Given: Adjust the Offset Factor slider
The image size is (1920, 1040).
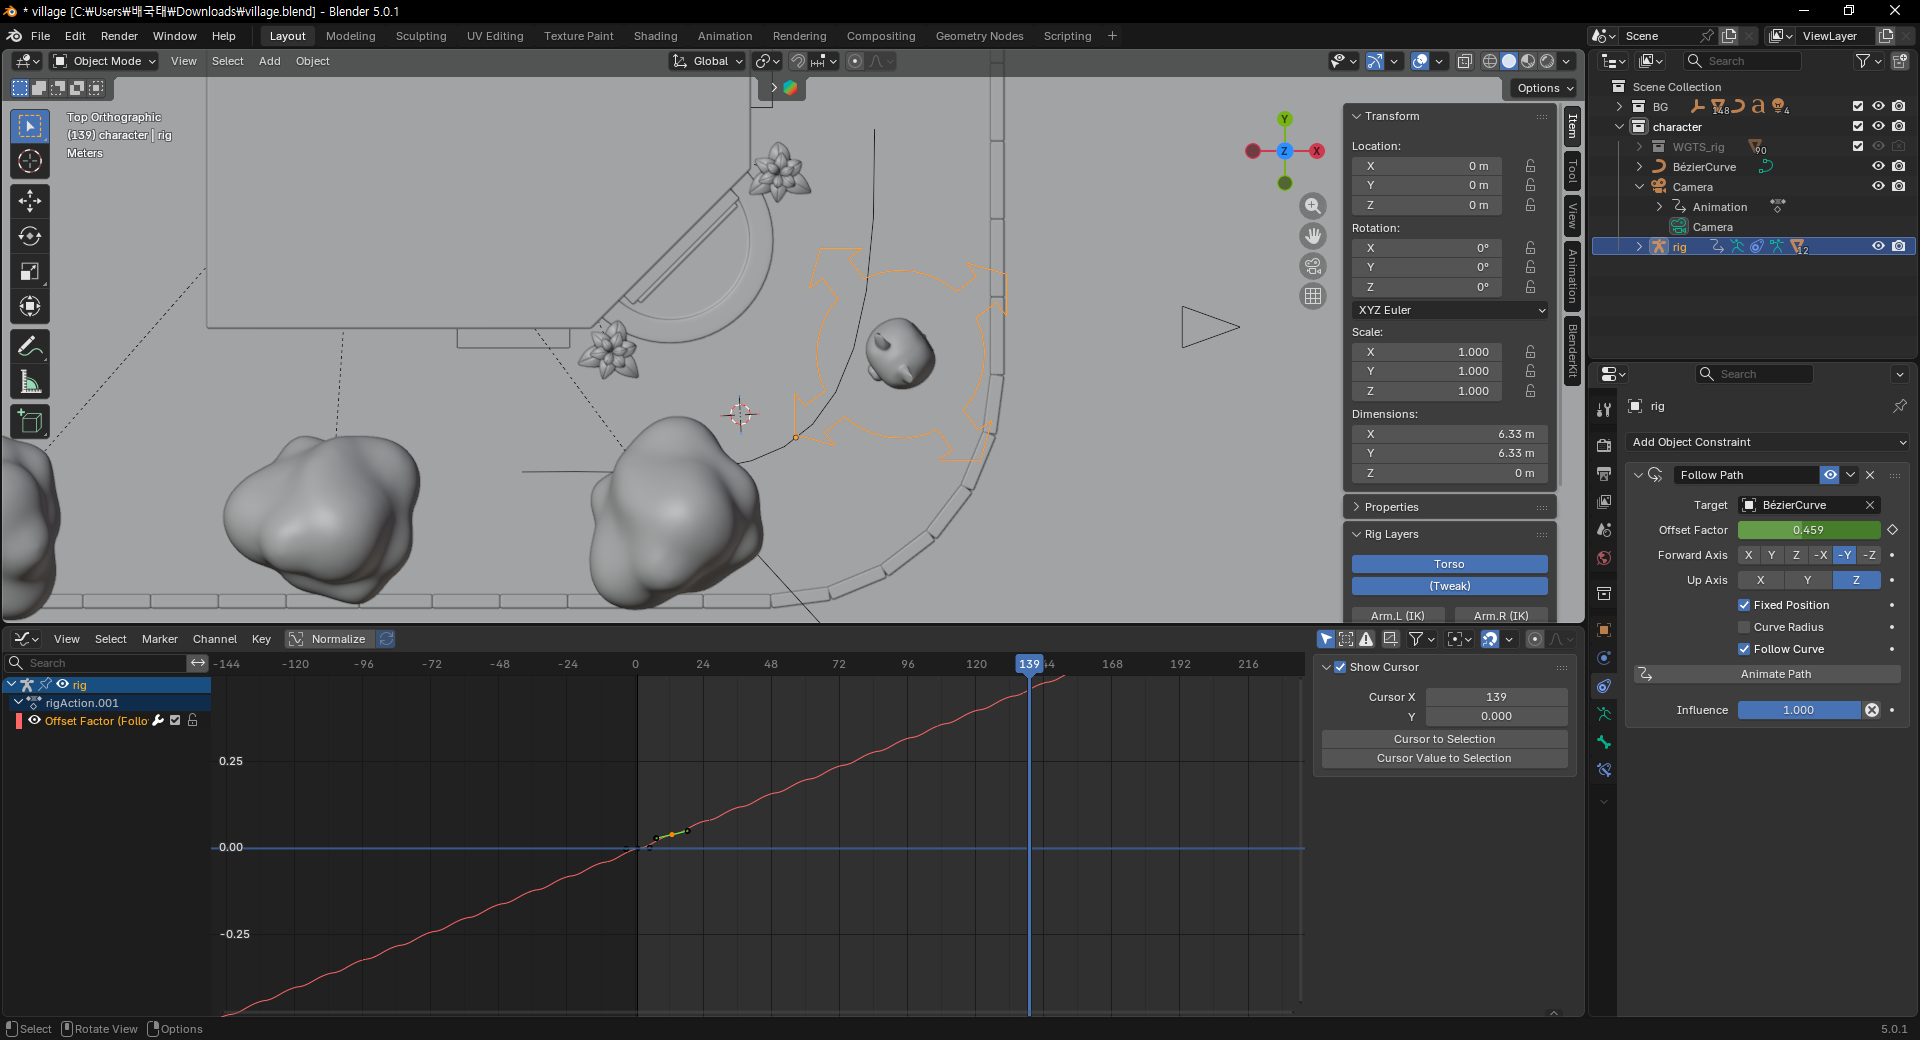Looking at the screenshot, I should tap(1809, 530).
